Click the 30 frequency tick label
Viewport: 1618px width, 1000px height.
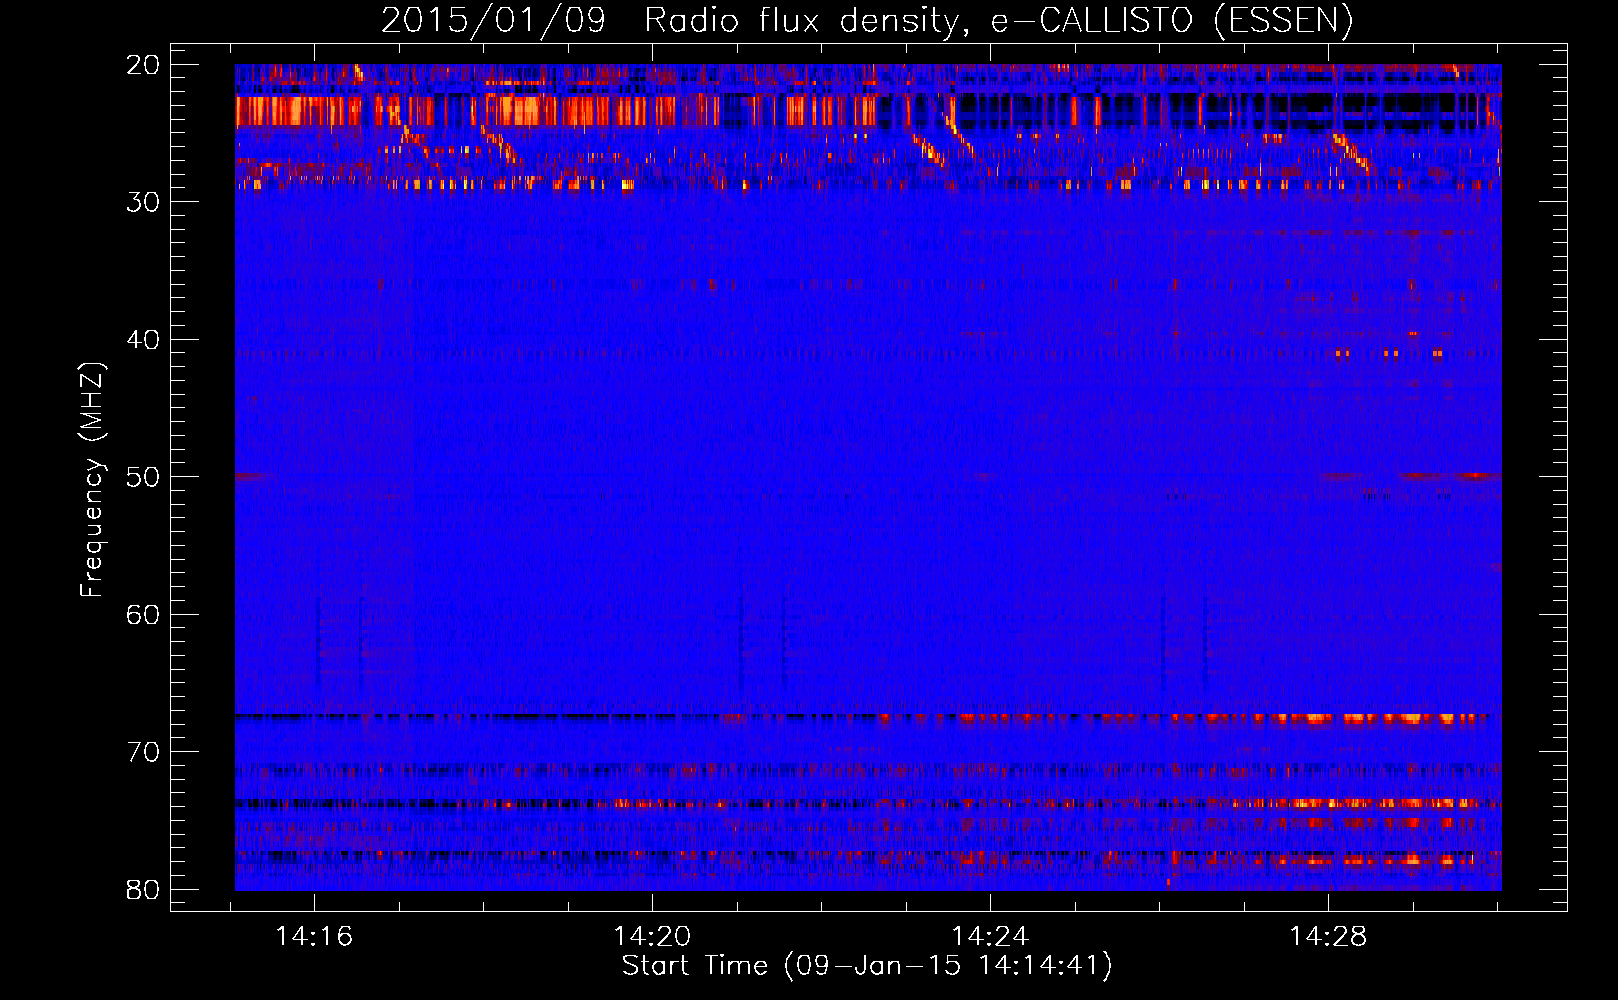tap(143, 202)
